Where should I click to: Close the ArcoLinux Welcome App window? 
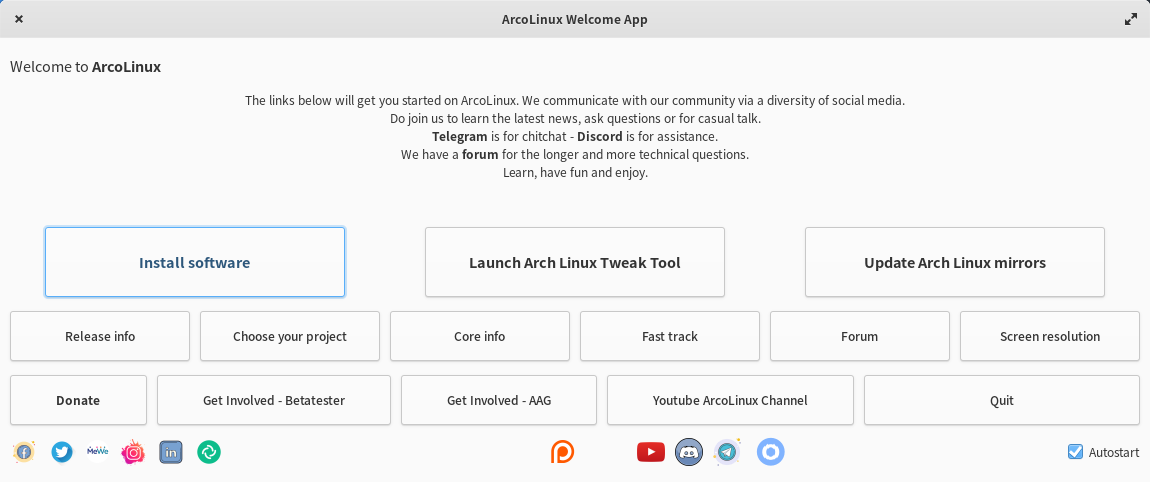[19, 19]
